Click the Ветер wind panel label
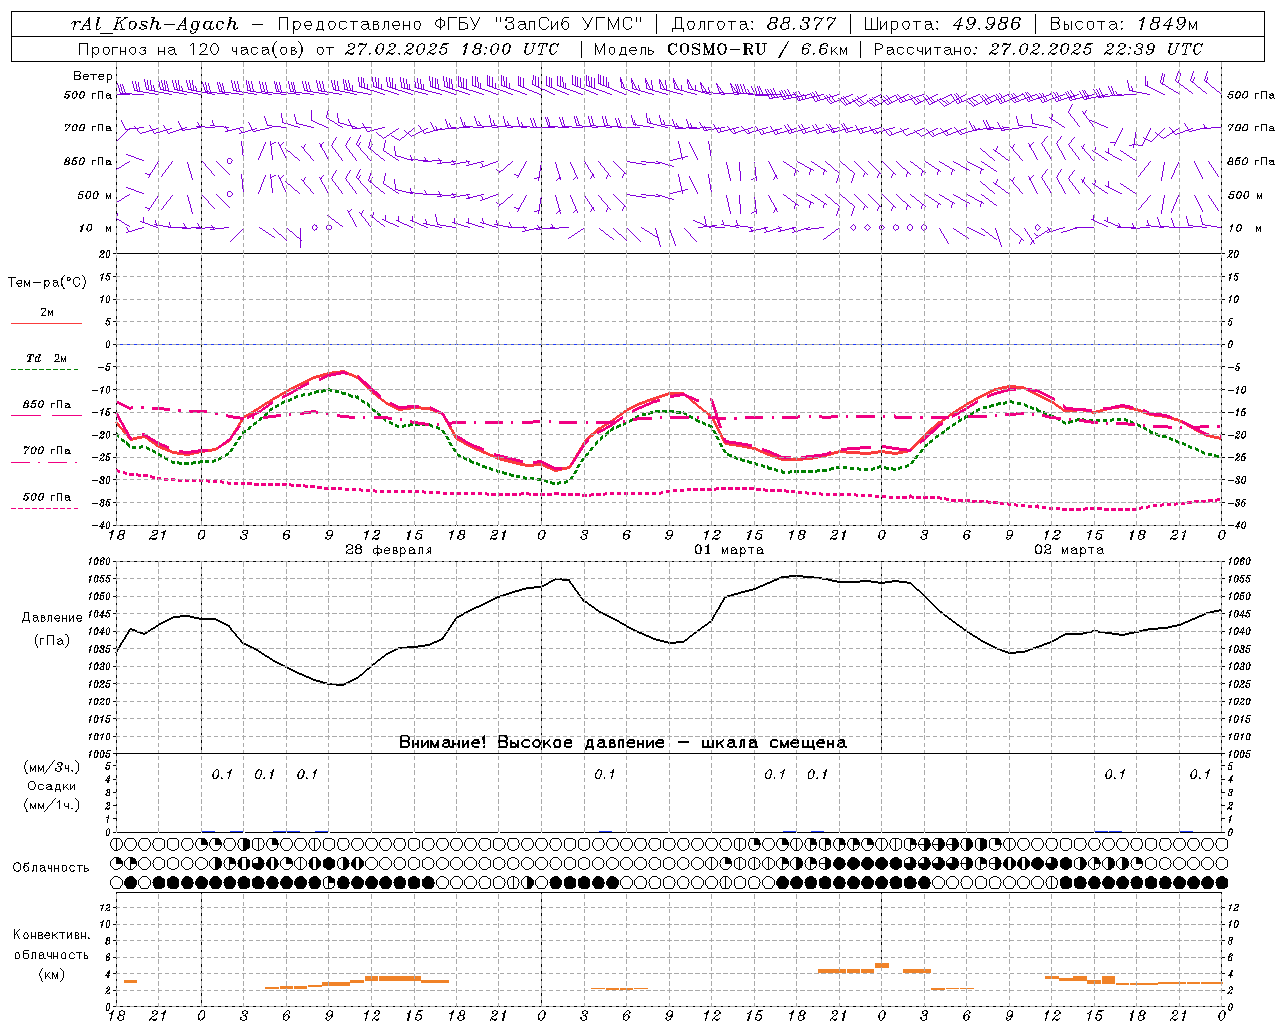The height and width of the screenshot is (1024, 1280). [92, 76]
